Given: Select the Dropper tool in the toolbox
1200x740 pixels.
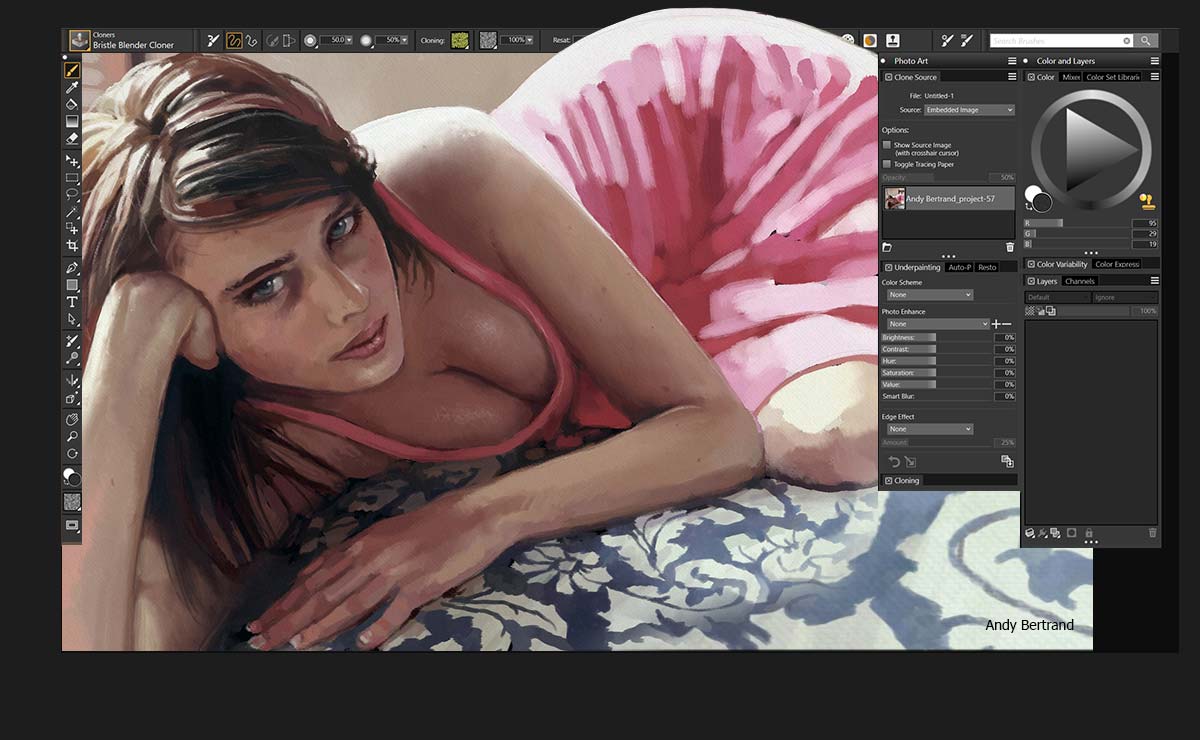Looking at the screenshot, I should coord(71,86).
